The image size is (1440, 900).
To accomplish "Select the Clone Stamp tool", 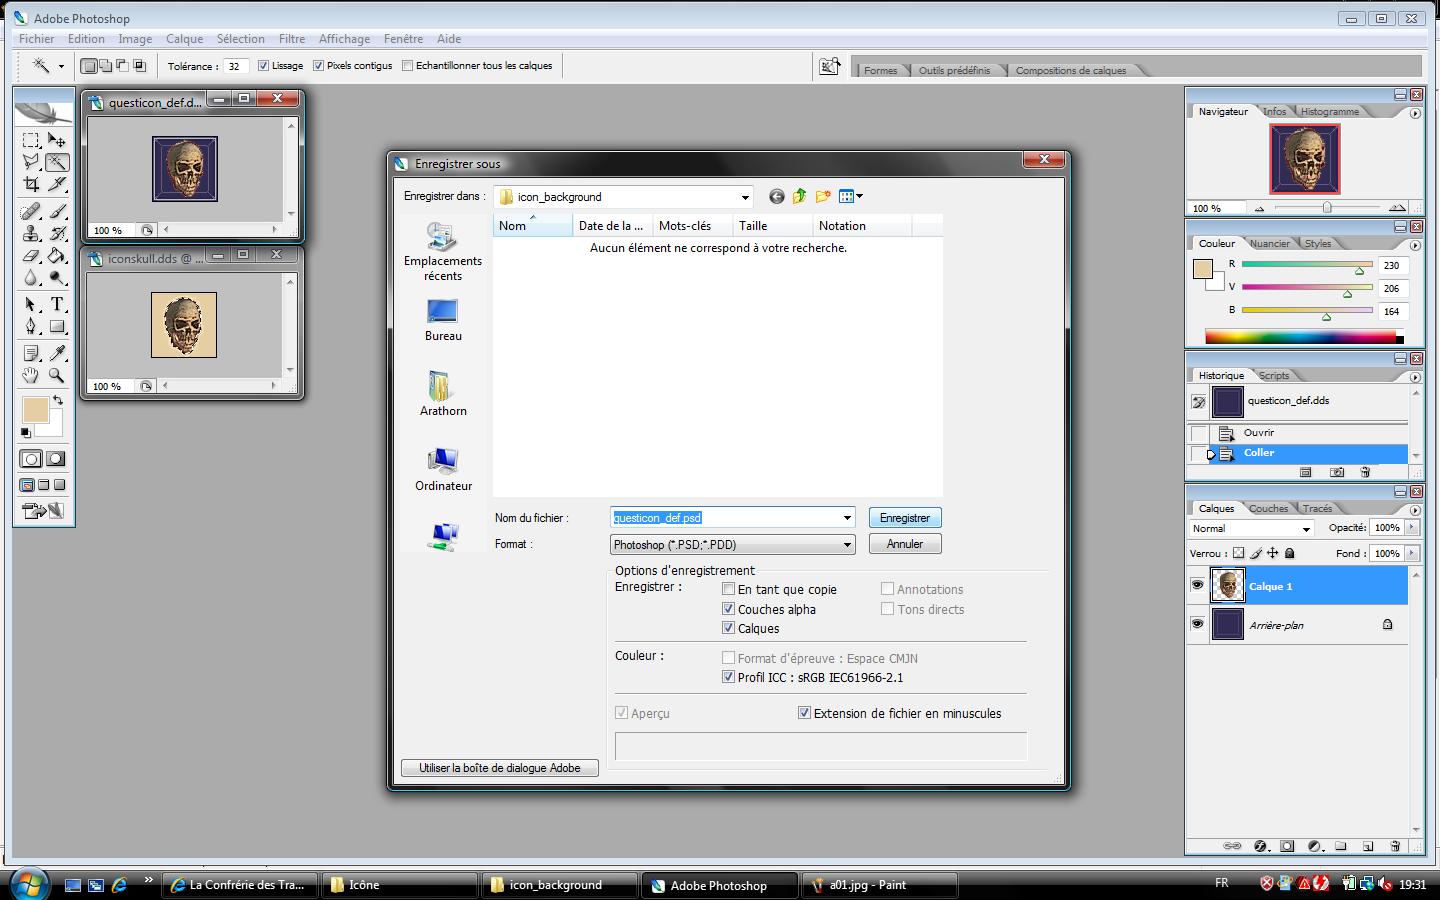I will (x=31, y=233).
